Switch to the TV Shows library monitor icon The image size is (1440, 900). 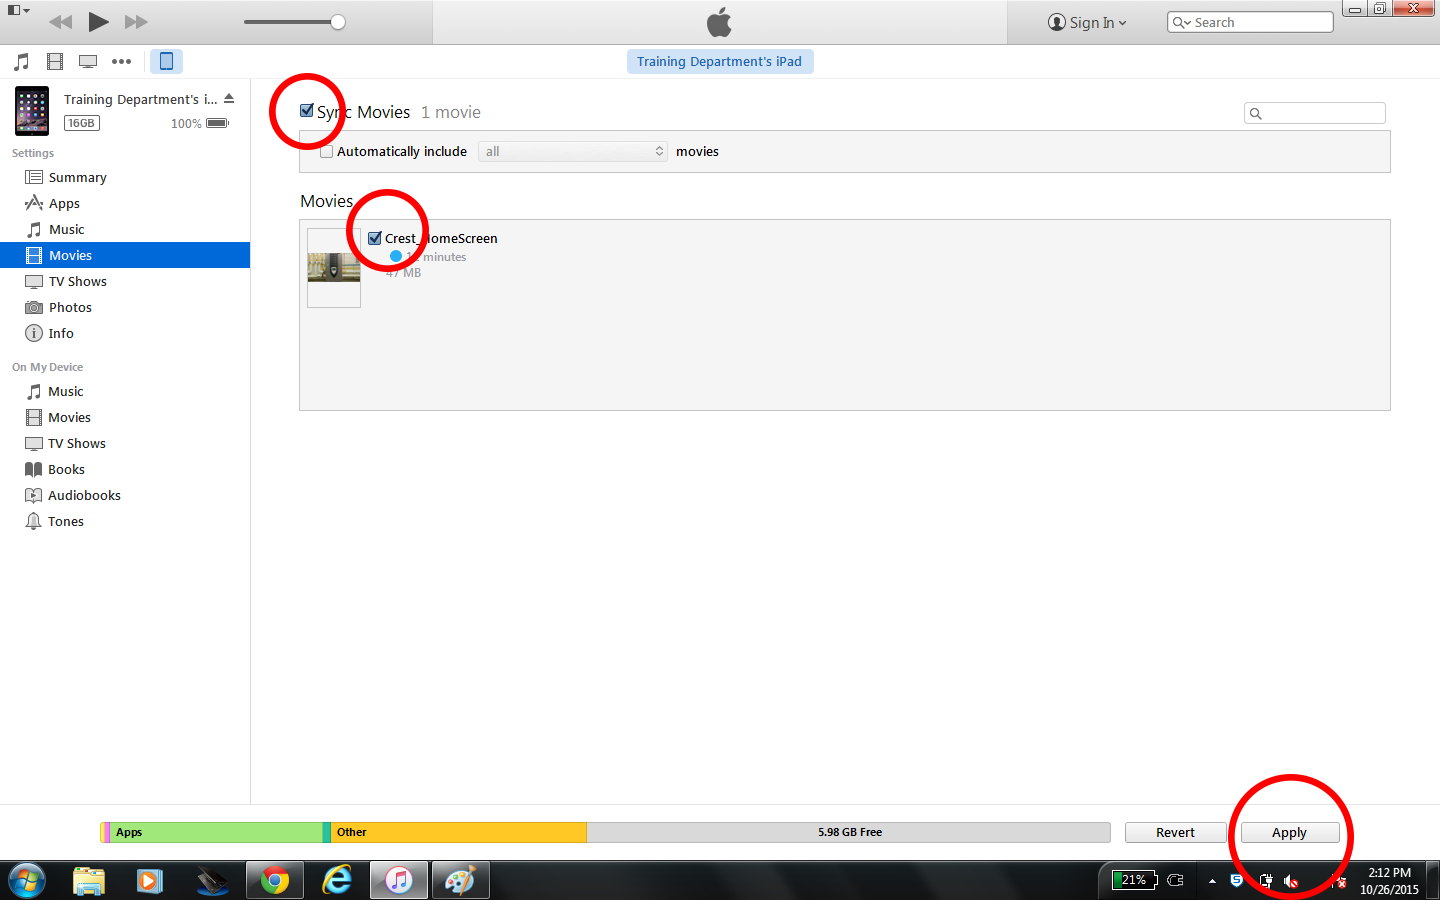[x=88, y=62]
